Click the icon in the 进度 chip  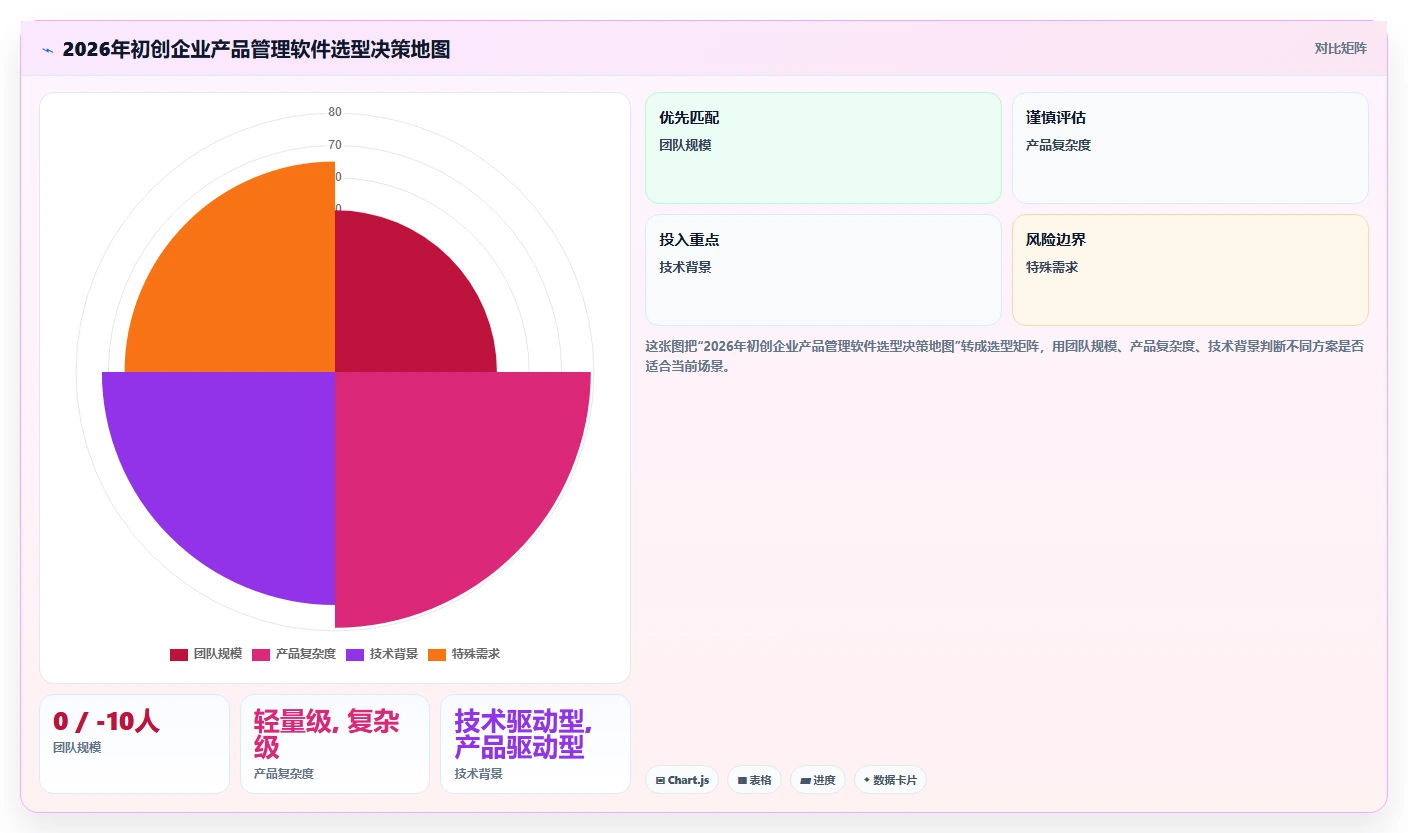pyautogui.click(x=805, y=780)
